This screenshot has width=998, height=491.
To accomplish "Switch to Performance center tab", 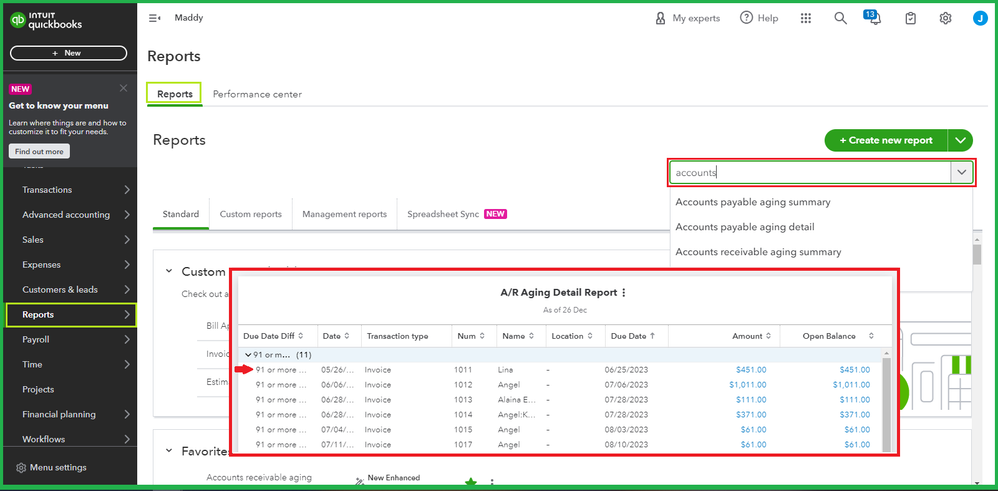I will point(257,94).
